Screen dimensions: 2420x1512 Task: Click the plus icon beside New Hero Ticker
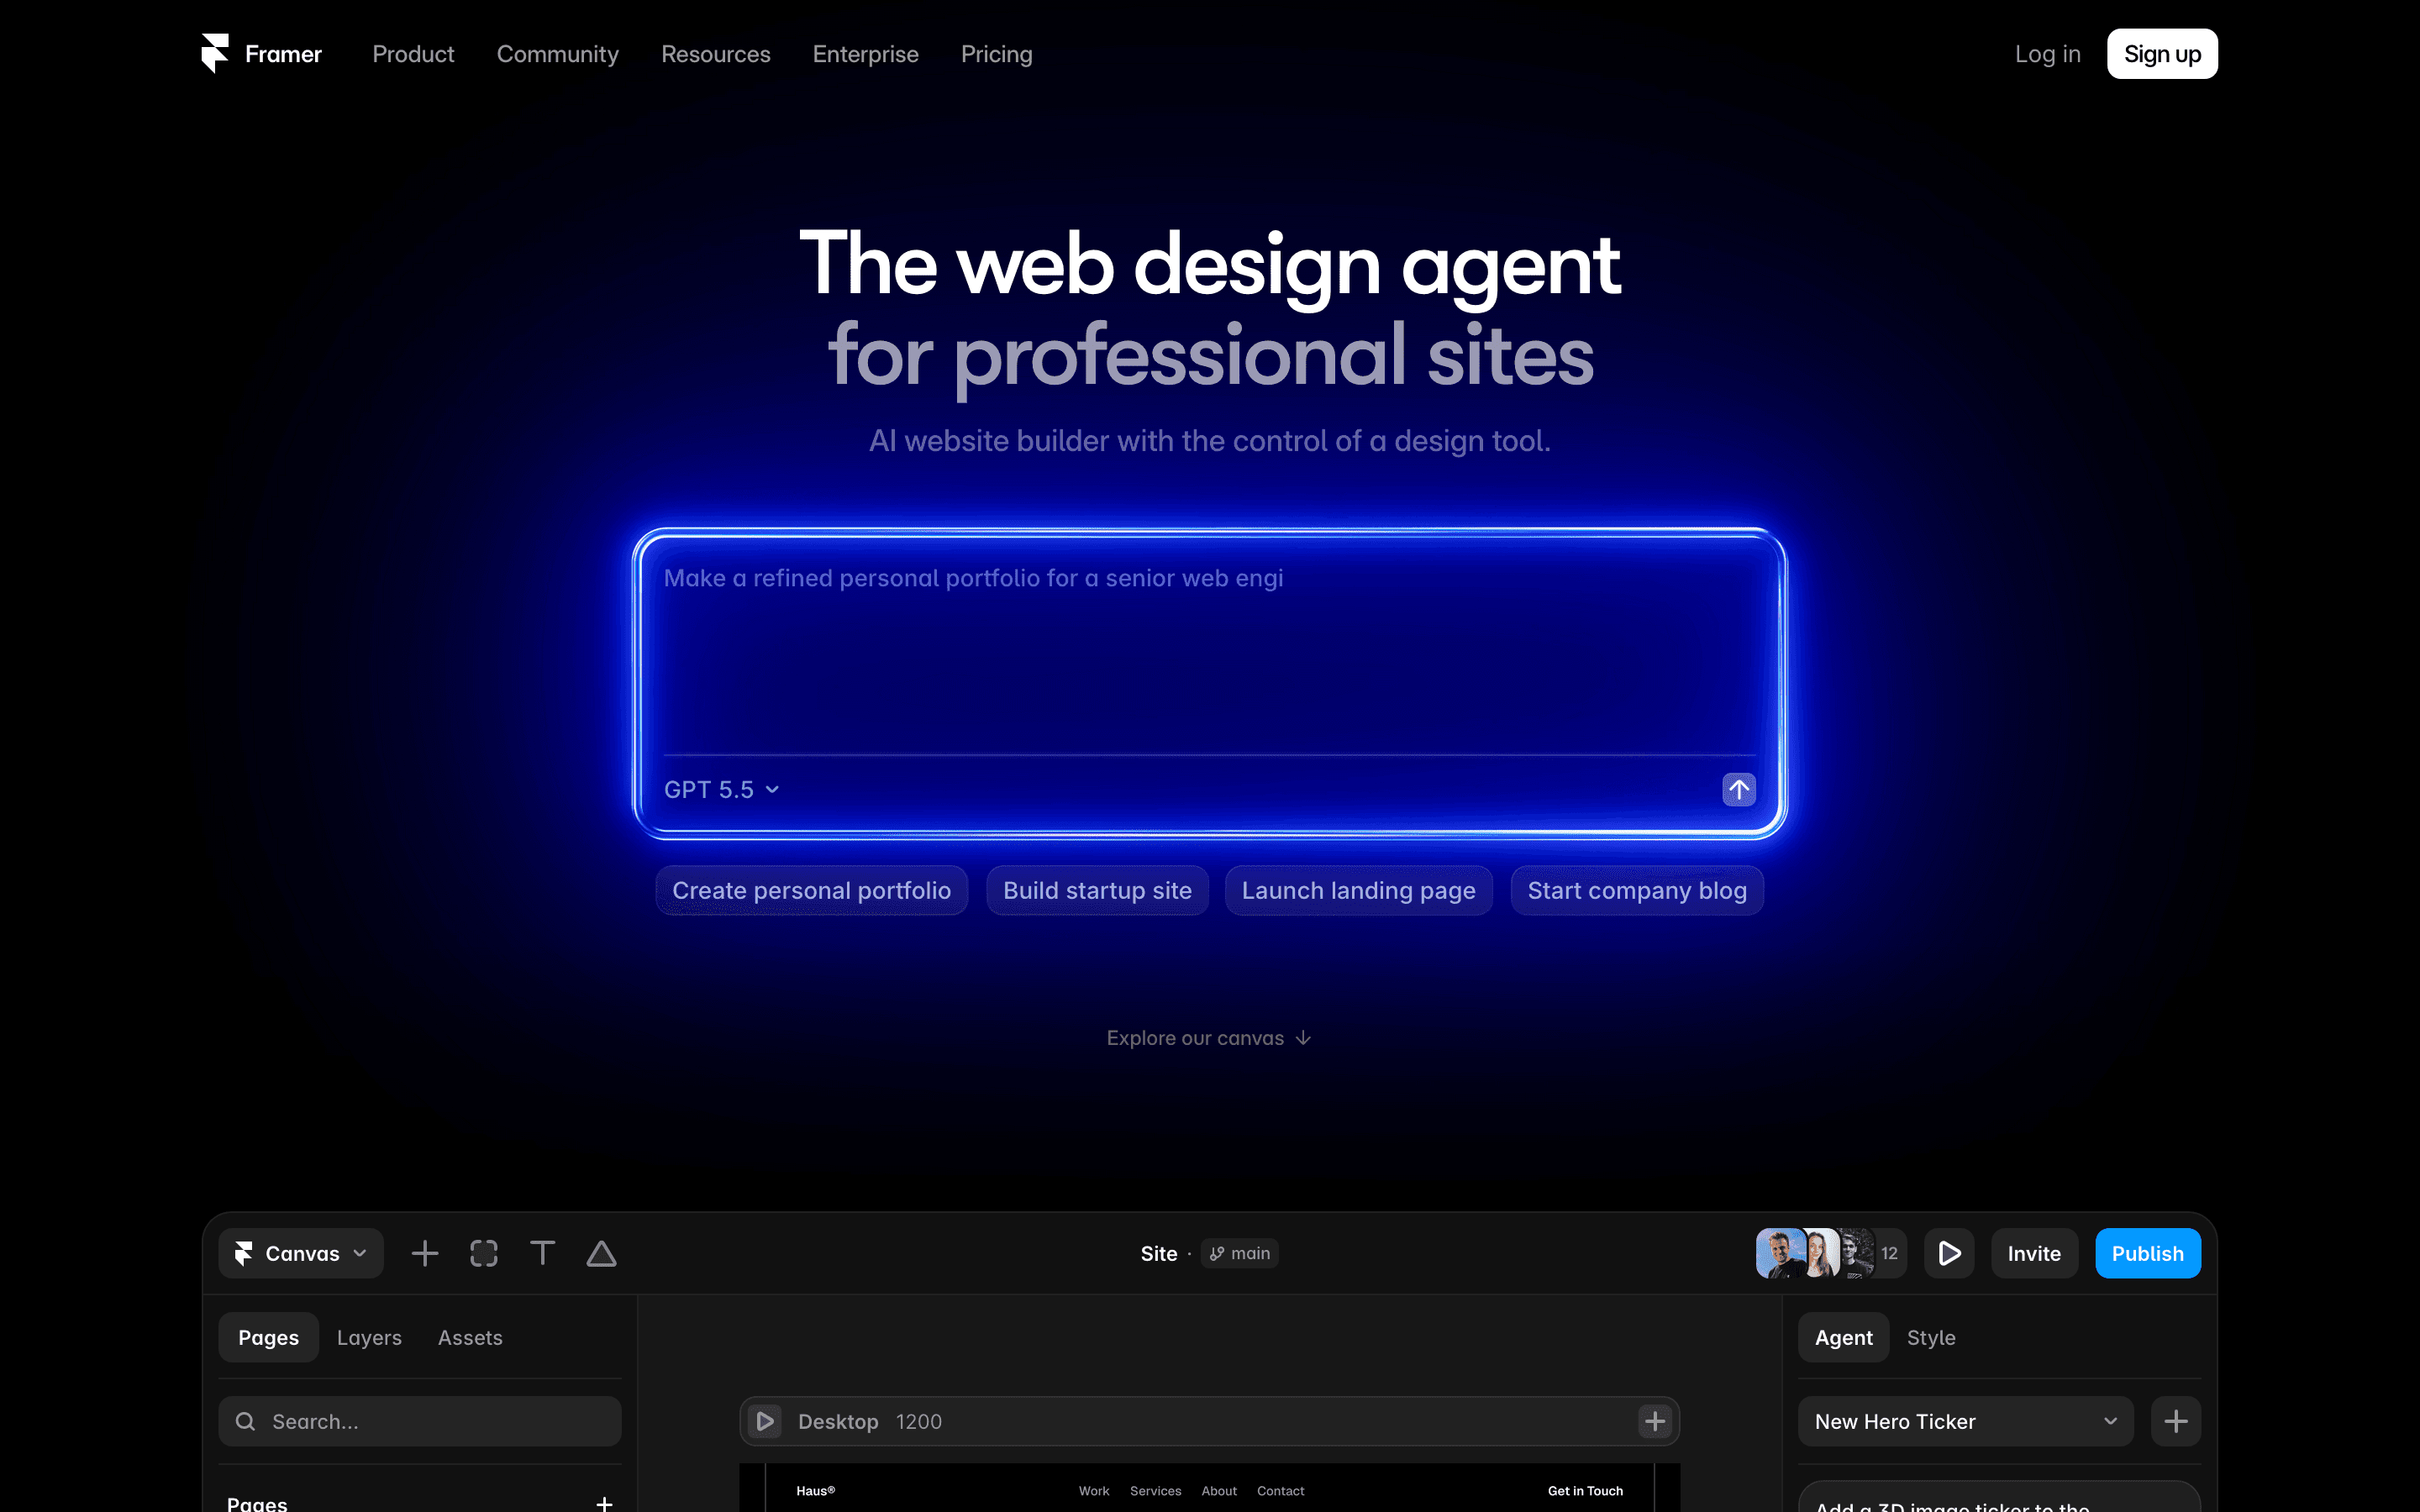click(2176, 1421)
